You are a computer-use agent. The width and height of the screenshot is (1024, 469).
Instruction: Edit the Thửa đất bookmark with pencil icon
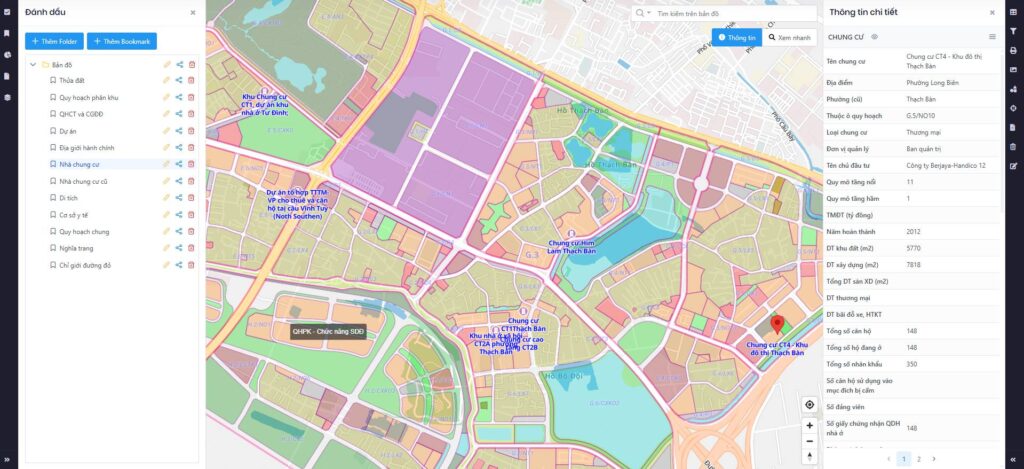pos(167,80)
